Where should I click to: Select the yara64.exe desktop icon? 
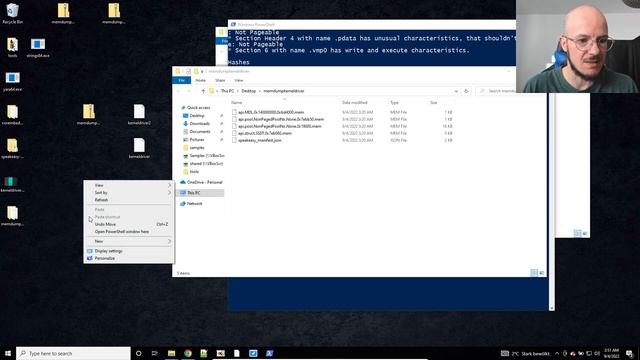[x=12, y=81]
